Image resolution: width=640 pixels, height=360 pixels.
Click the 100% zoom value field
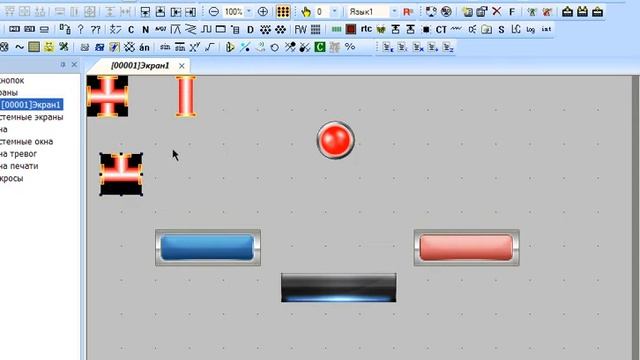coord(233,12)
